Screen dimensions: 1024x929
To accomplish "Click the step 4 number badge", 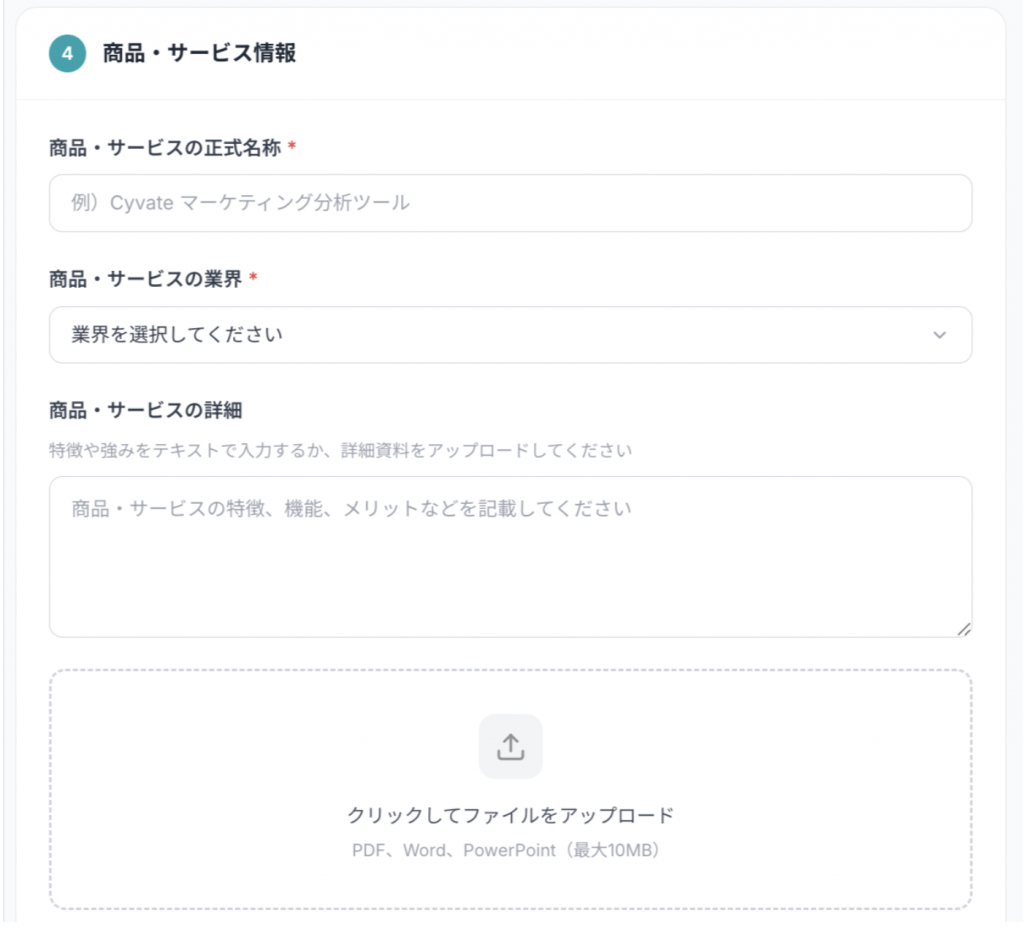I will pos(67,54).
